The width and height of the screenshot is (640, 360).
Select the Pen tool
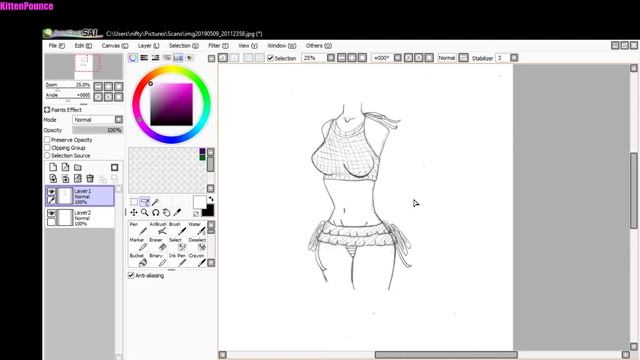tap(138, 228)
